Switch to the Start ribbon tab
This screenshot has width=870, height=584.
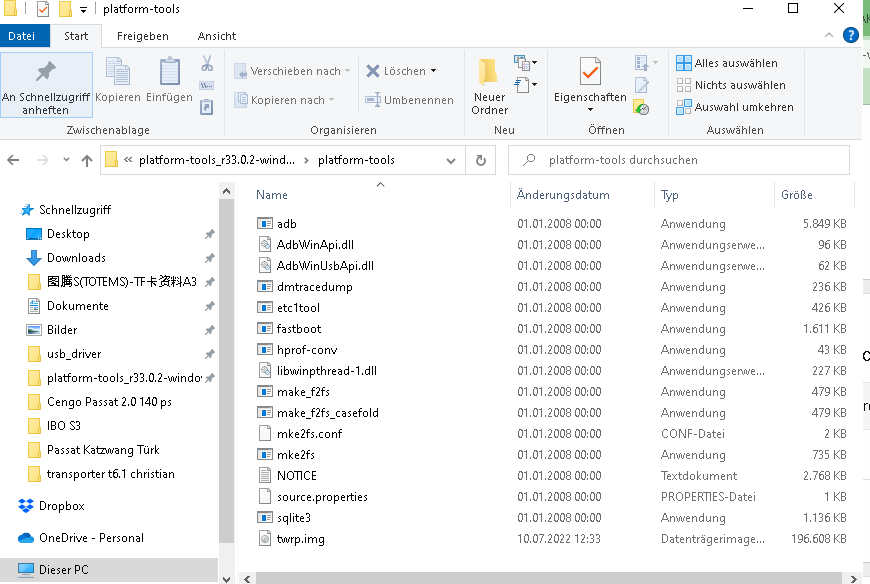76,36
